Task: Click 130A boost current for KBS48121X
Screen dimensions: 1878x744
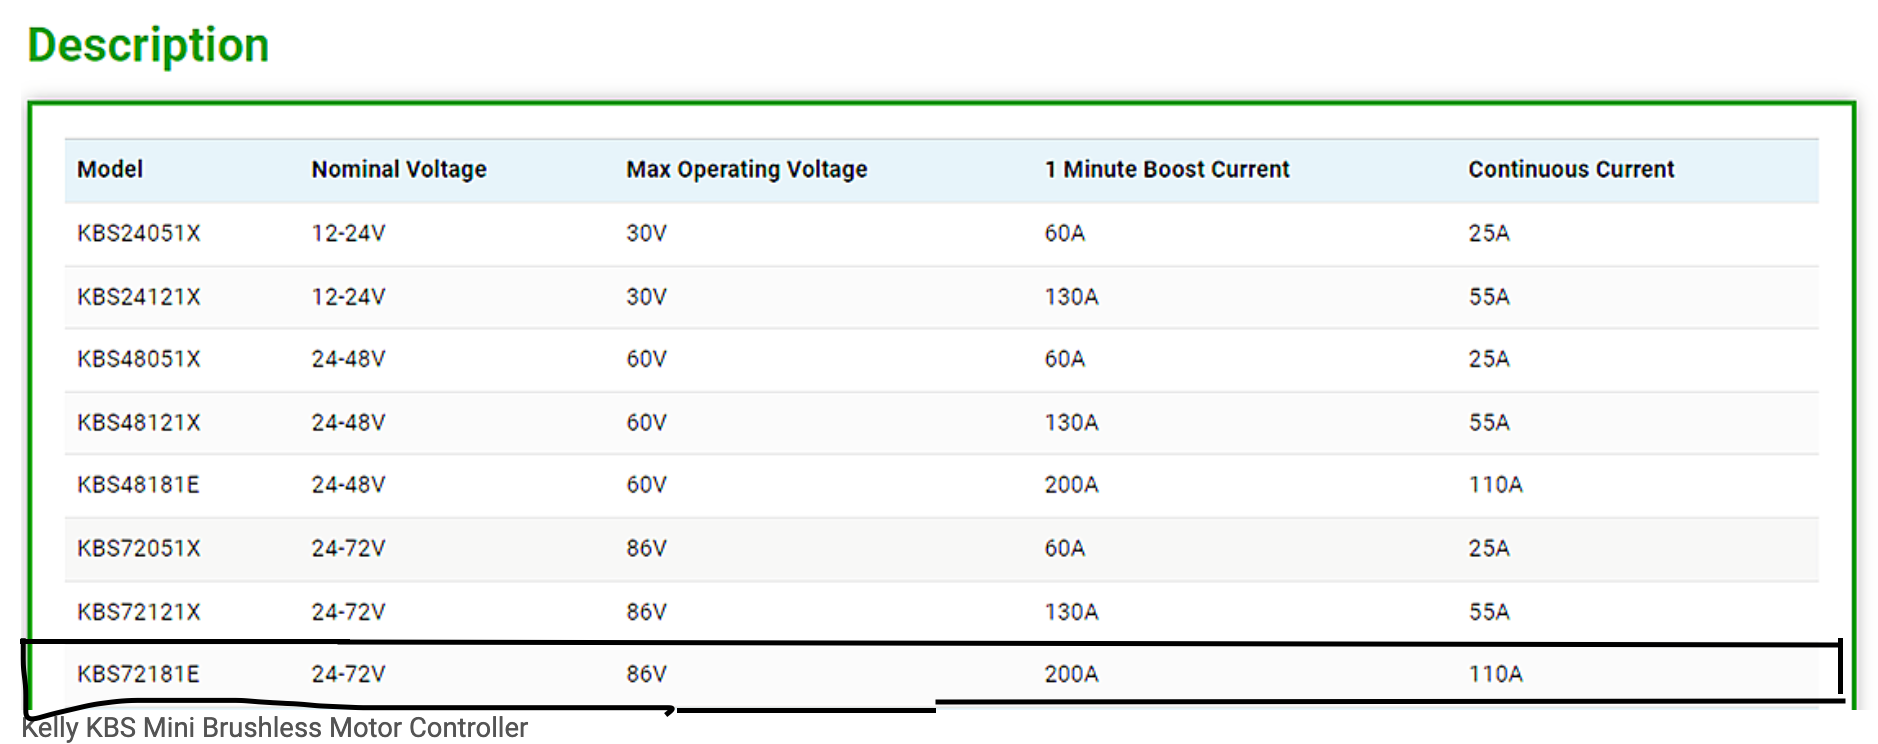Action: [x=1071, y=423]
